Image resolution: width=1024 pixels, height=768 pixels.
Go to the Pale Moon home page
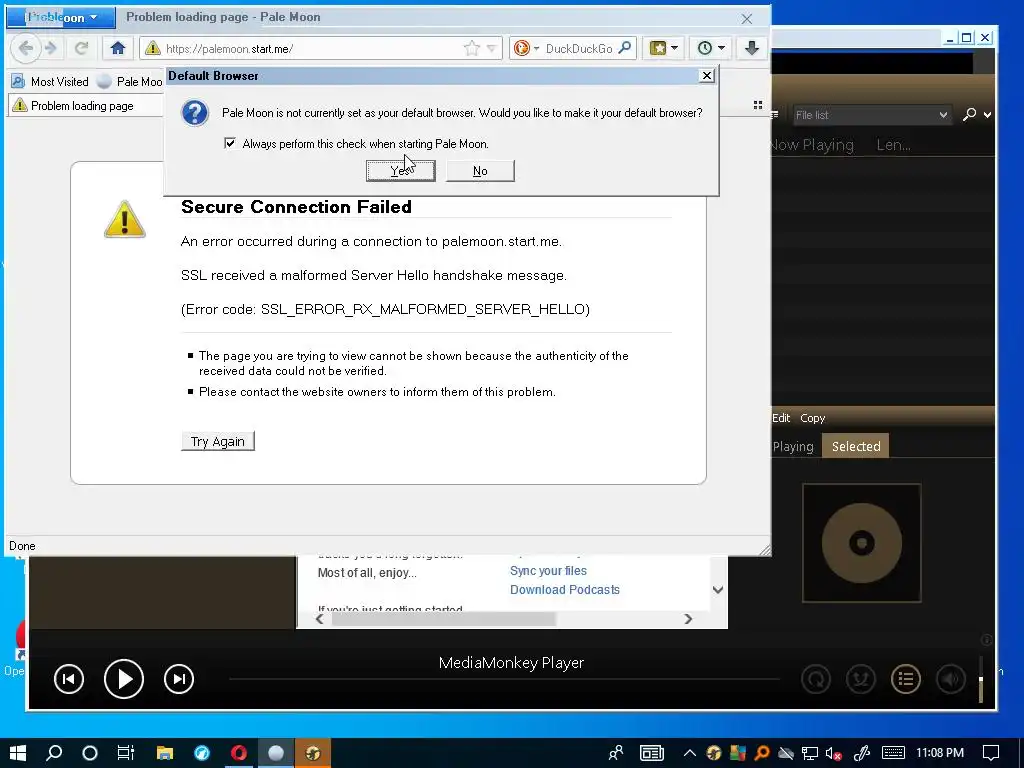[118, 48]
